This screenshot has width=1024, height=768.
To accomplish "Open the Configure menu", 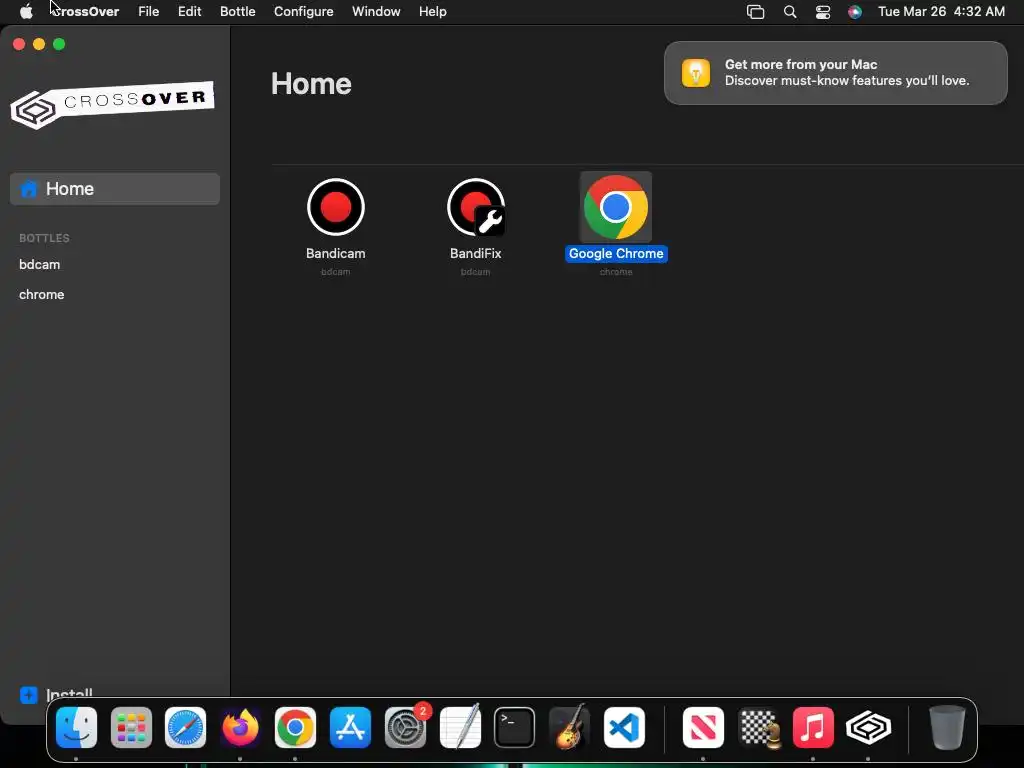I will pyautogui.click(x=304, y=12).
